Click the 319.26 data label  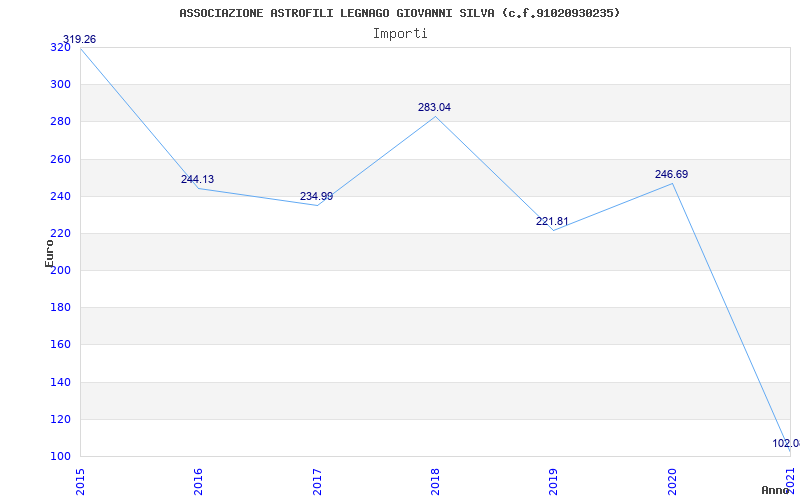(79, 39)
